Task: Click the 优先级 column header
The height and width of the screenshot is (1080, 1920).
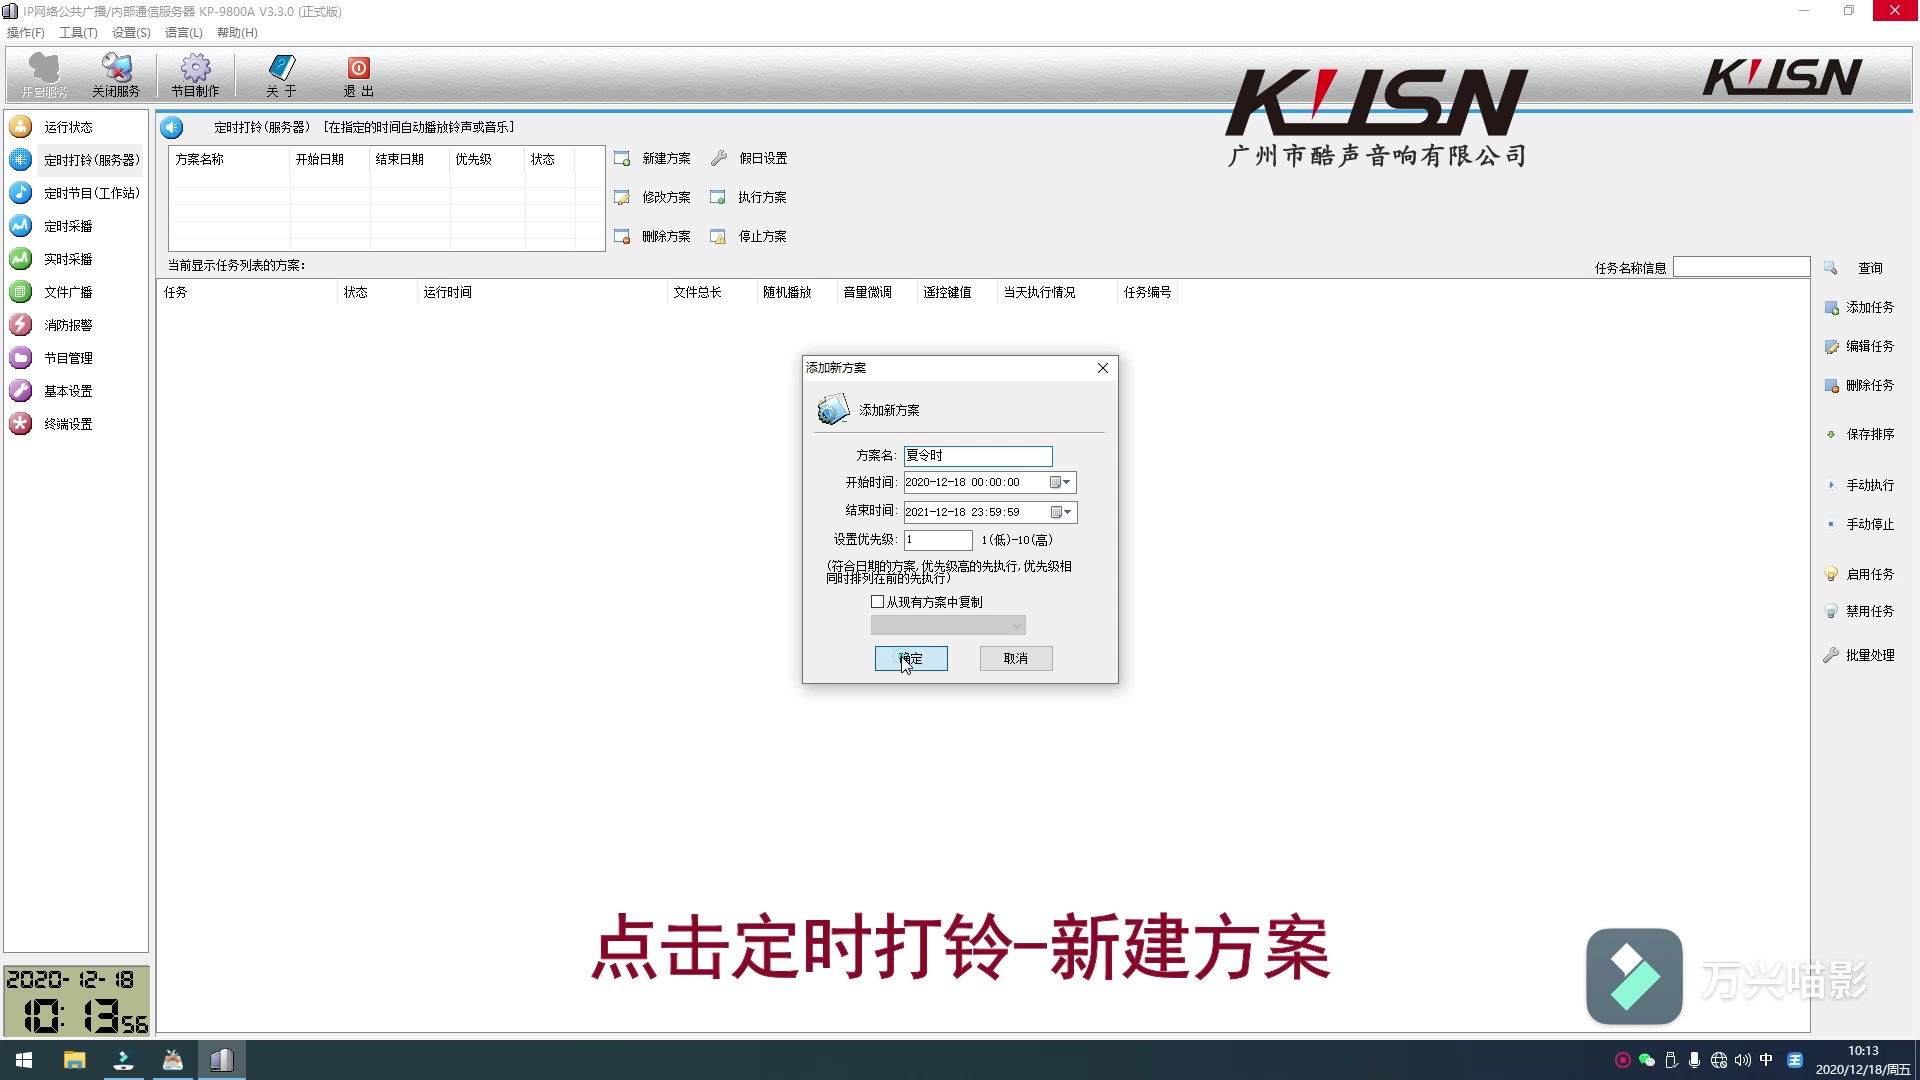Action: tap(487, 159)
